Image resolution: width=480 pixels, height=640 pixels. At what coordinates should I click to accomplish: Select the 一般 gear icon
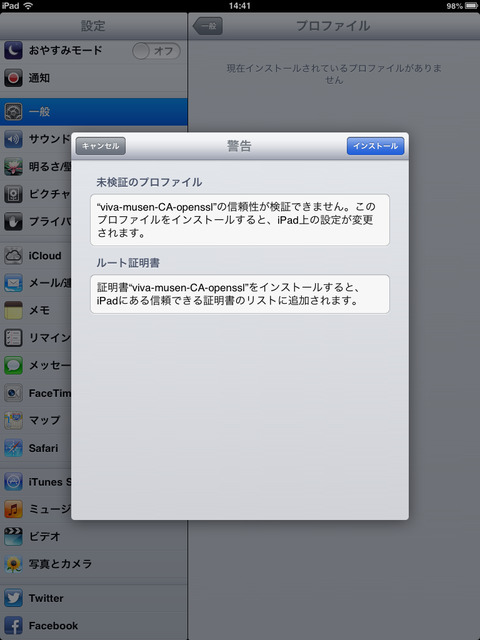13,111
